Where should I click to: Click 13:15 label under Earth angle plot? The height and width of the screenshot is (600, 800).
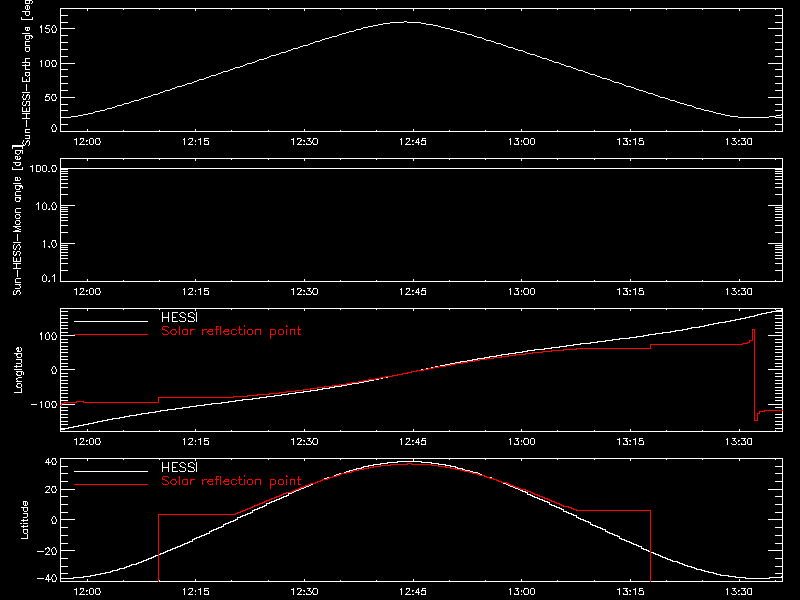[630, 141]
